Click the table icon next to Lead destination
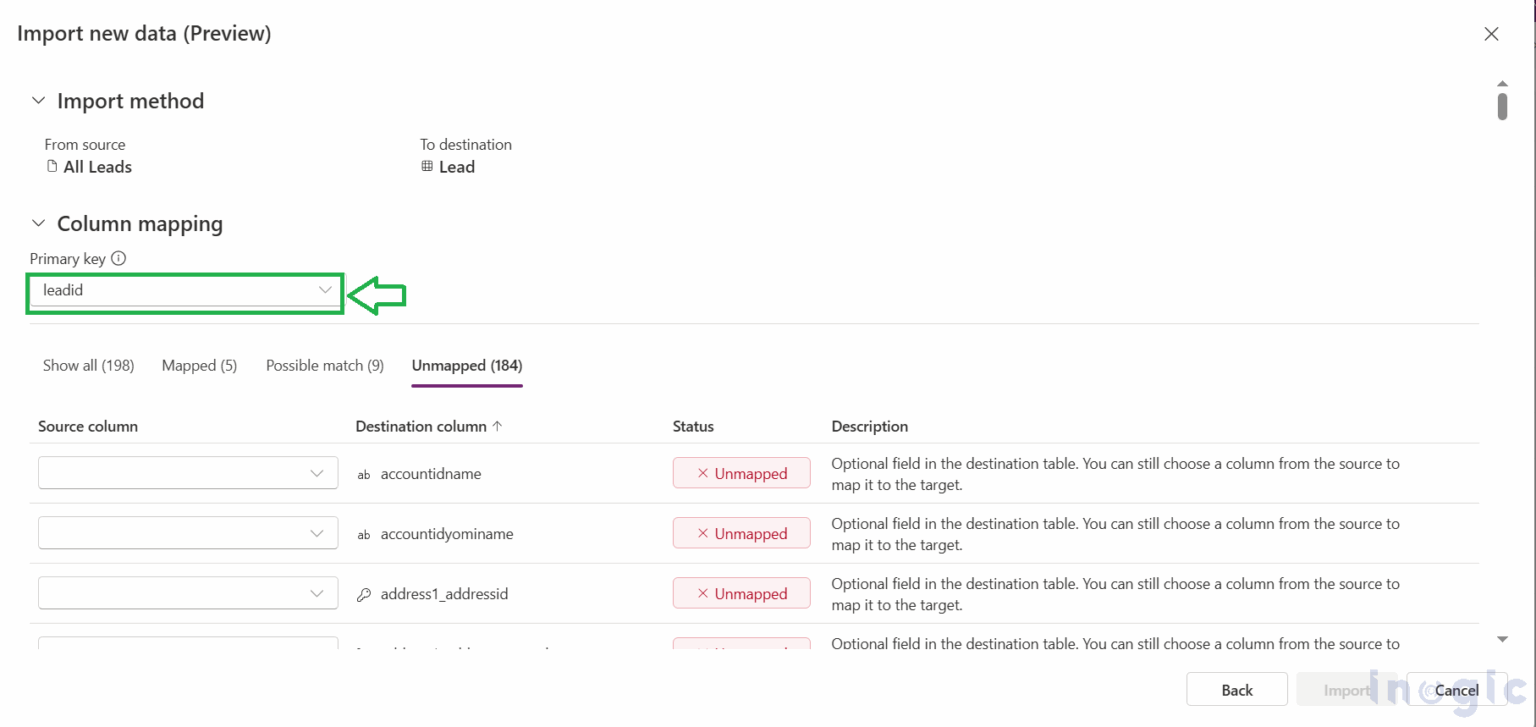Viewport: 1536px width, 727px height. coord(428,167)
